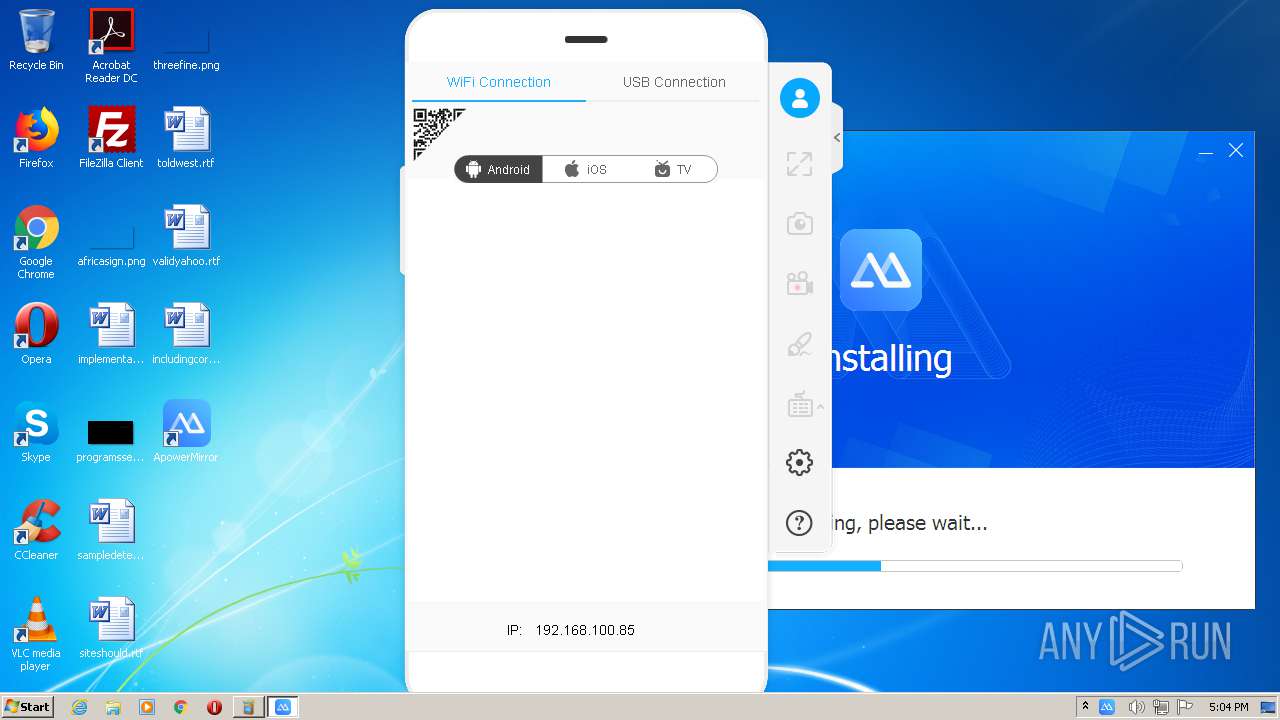The image size is (1280, 720).
Task: Collapse the side toolbar with the arrow
Action: coord(837,138)
